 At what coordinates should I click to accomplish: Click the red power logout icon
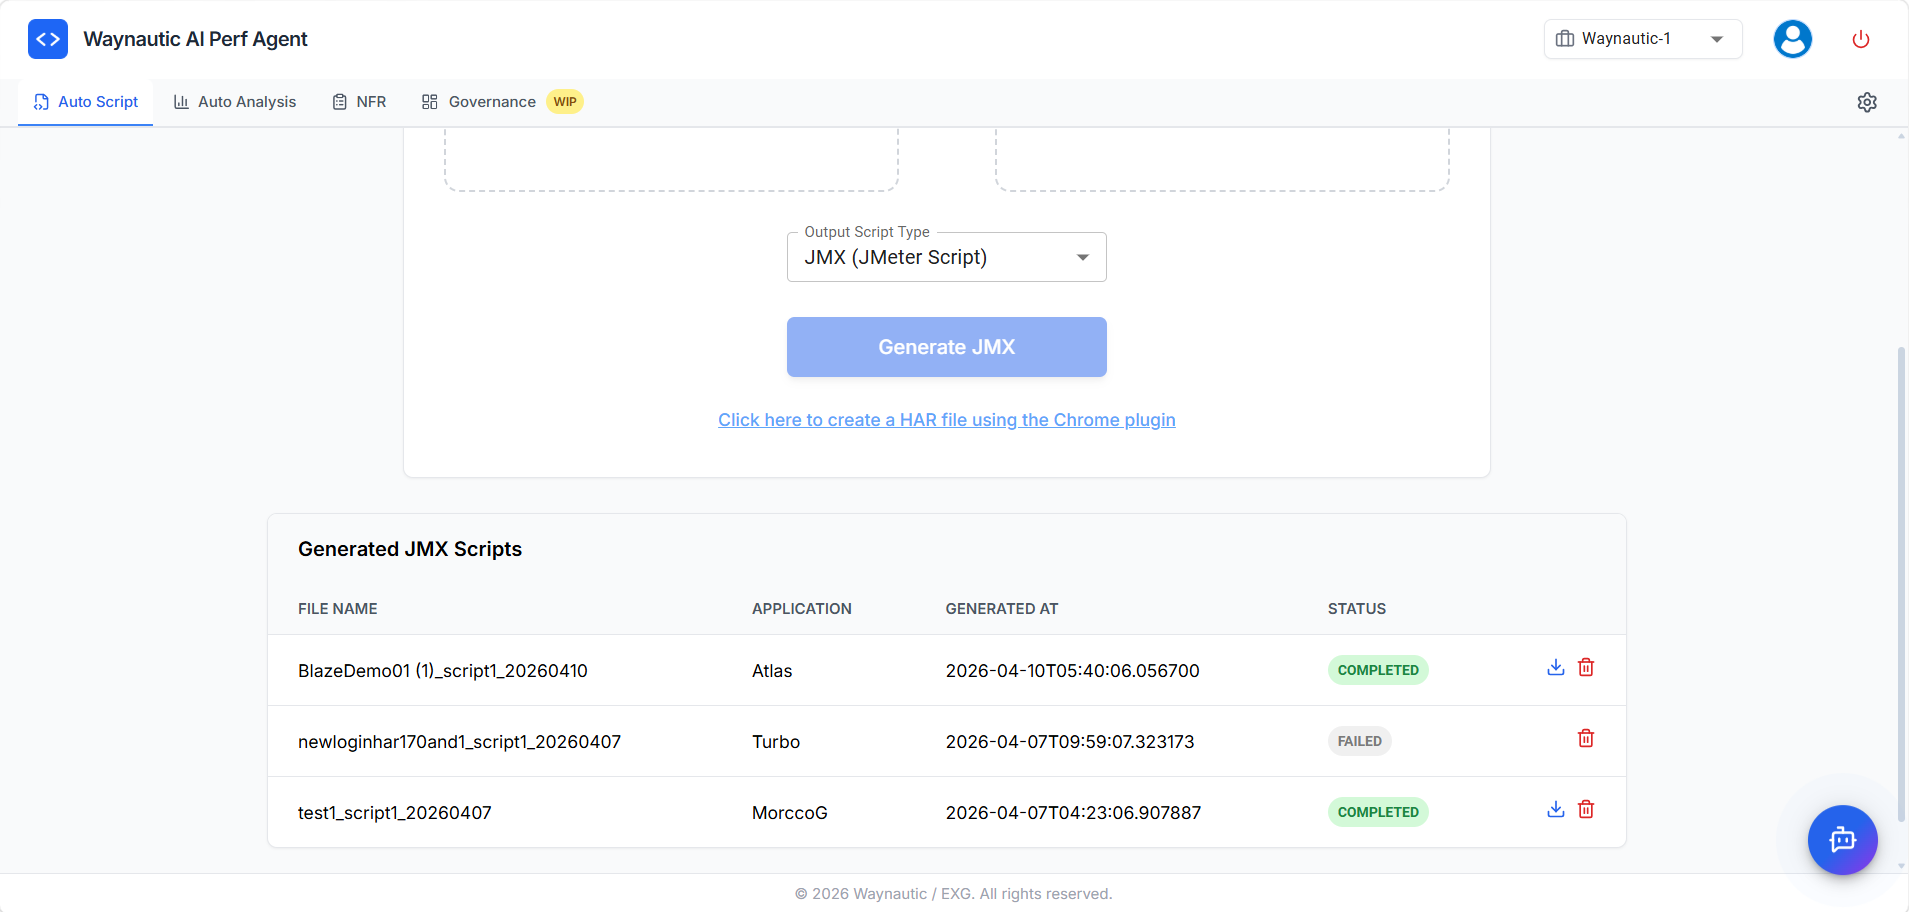pos(1860,39)
